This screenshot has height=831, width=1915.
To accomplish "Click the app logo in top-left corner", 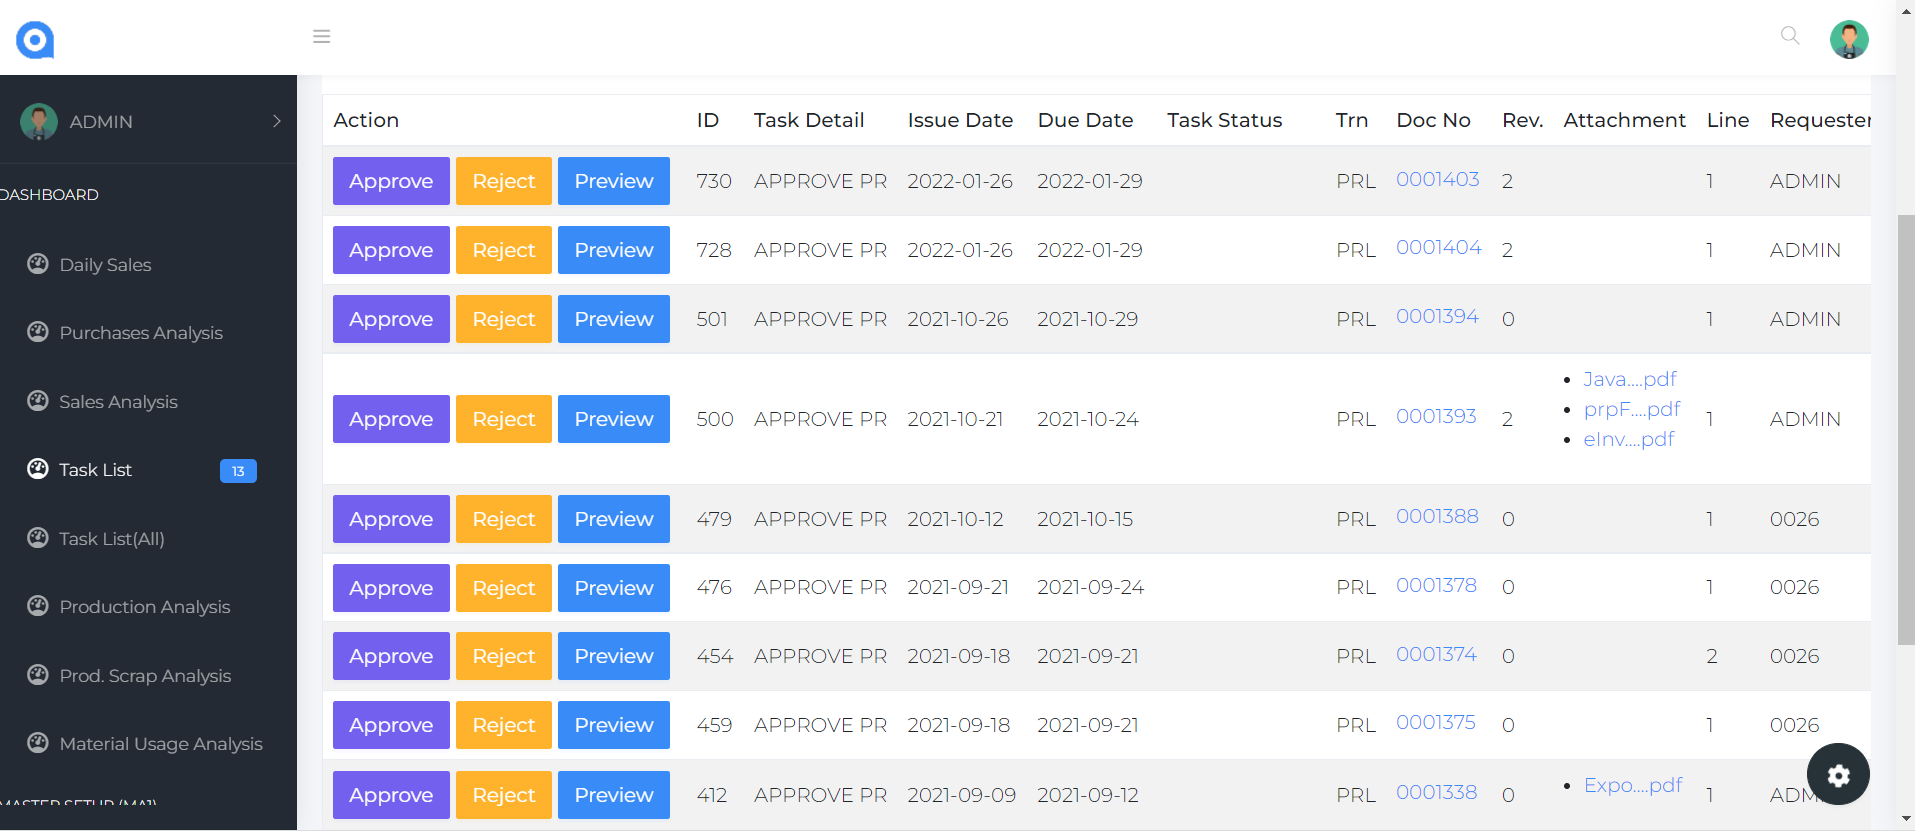I will tap(35, 40).
